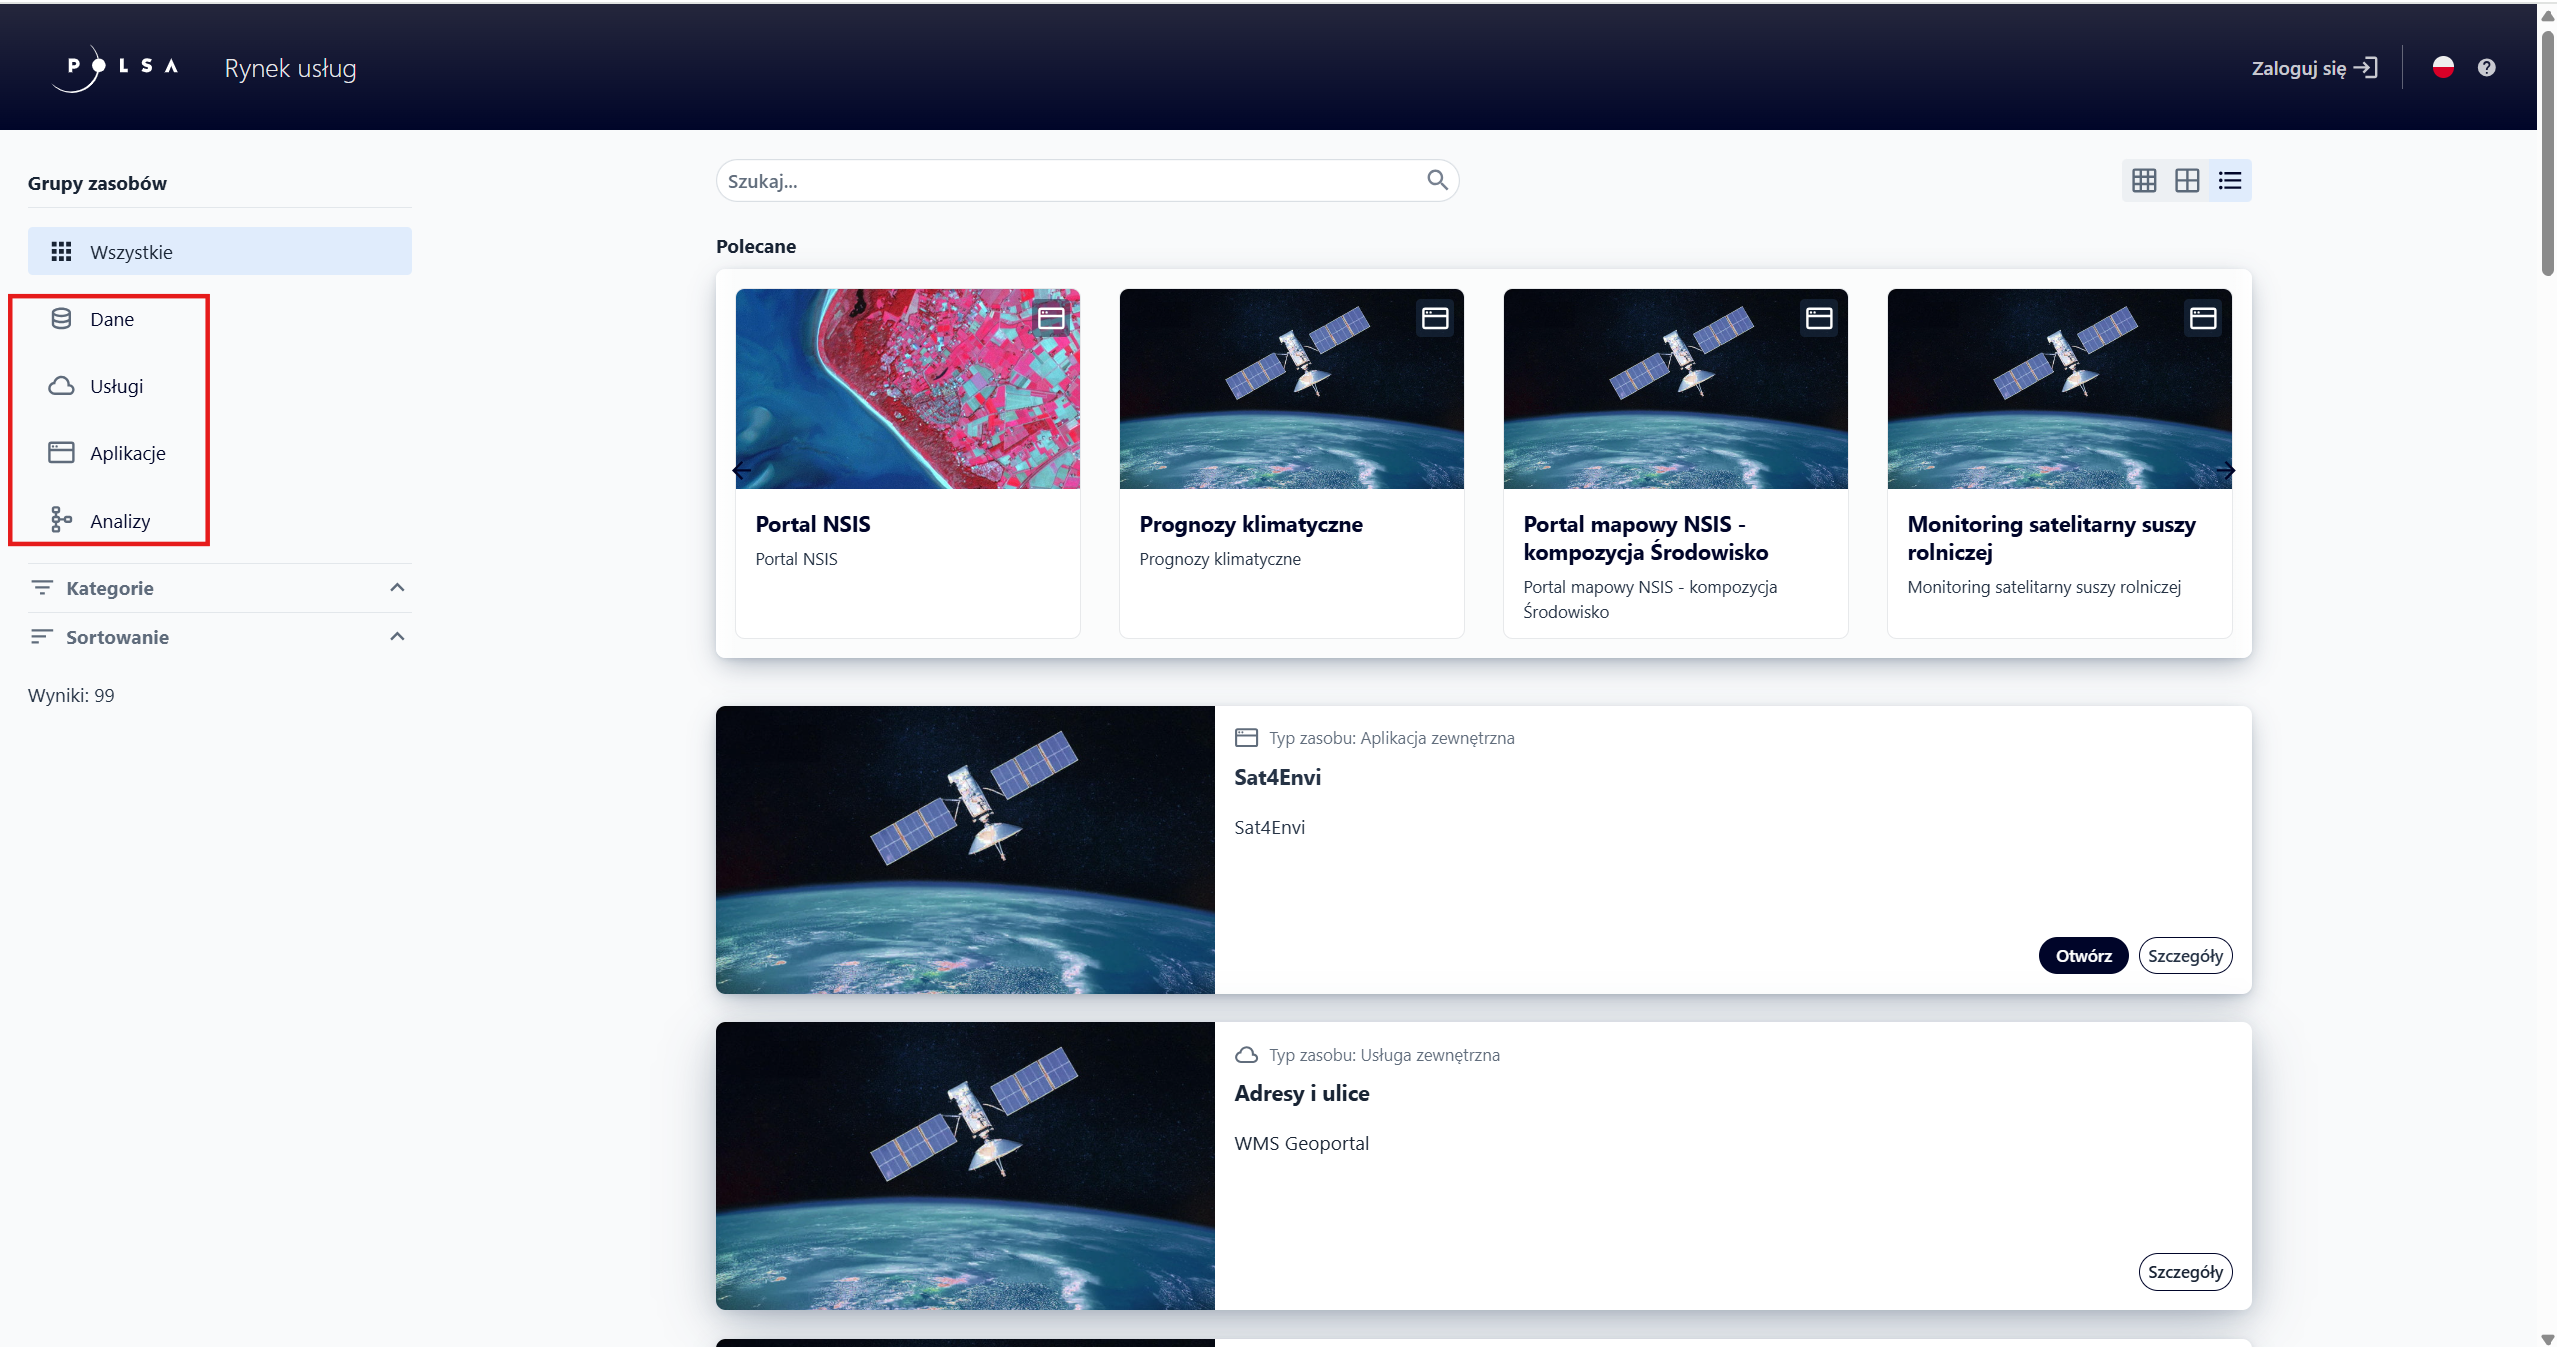Image resolution: width=2557 pixels, height=1347 pixels.
Task: Switch to list view layout
Action: point(2230,181)
